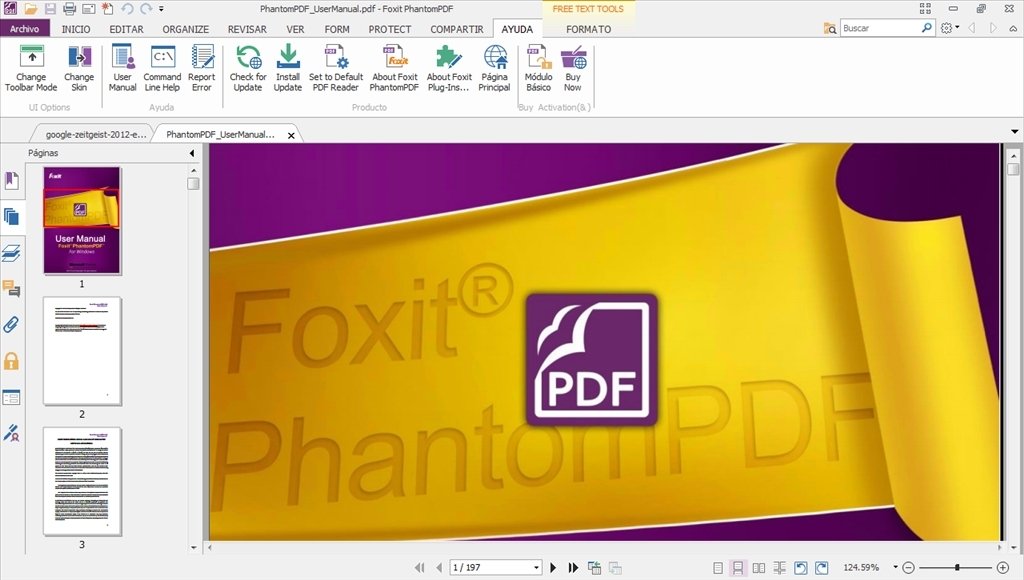The width and height of the screenshot is (1024, 580).
Task: Open the Archivo menu
Action: [25, 29]
